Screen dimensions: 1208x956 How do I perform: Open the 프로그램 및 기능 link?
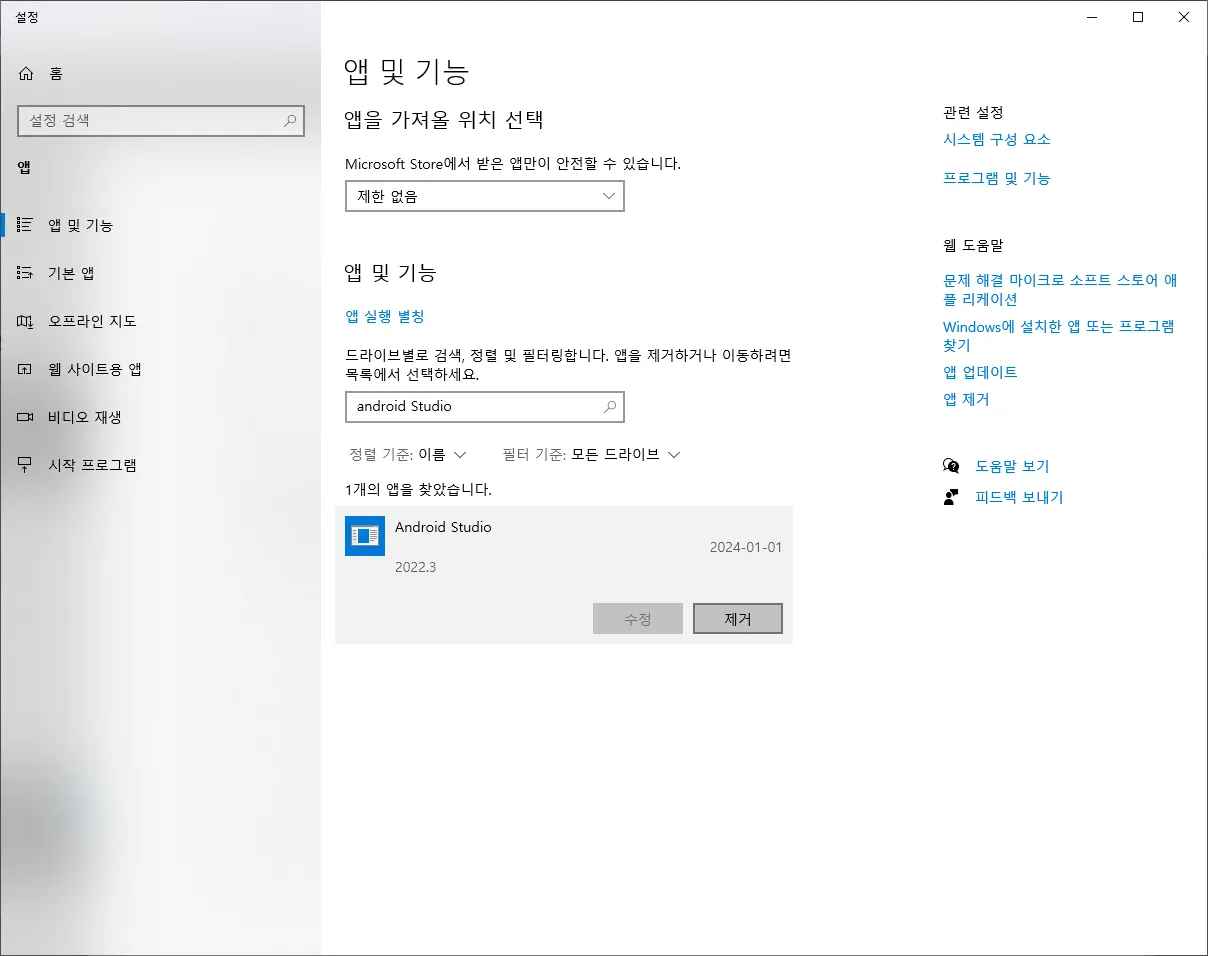click(997, 178)
